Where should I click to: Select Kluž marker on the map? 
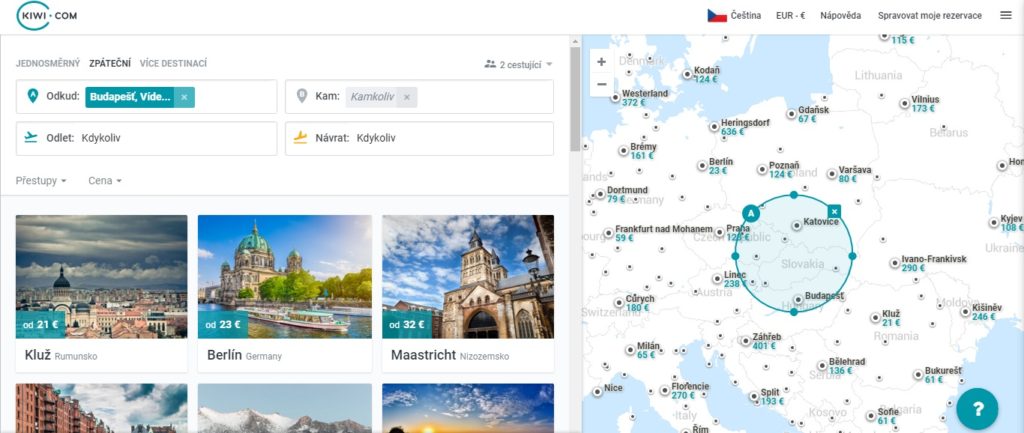click(875, 317)
